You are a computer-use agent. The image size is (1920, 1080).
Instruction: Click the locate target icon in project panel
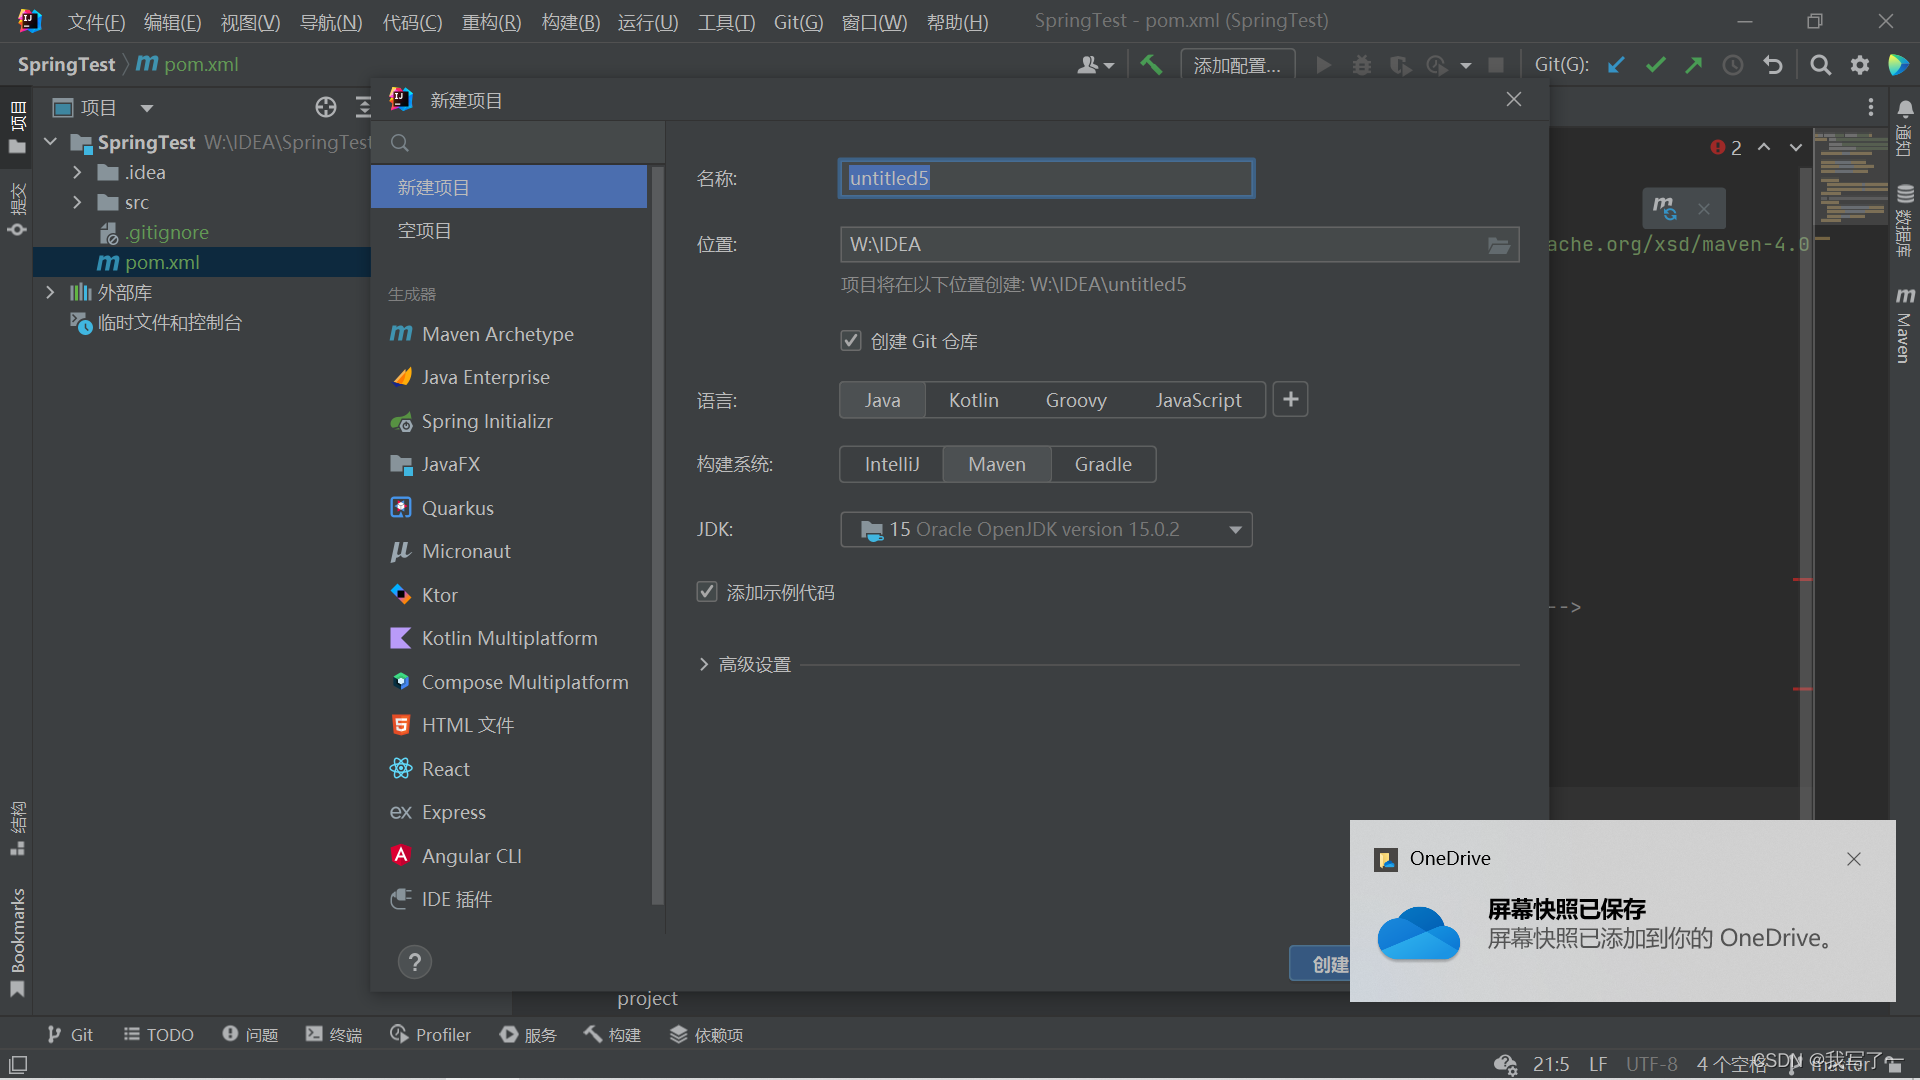click(326, 107)
